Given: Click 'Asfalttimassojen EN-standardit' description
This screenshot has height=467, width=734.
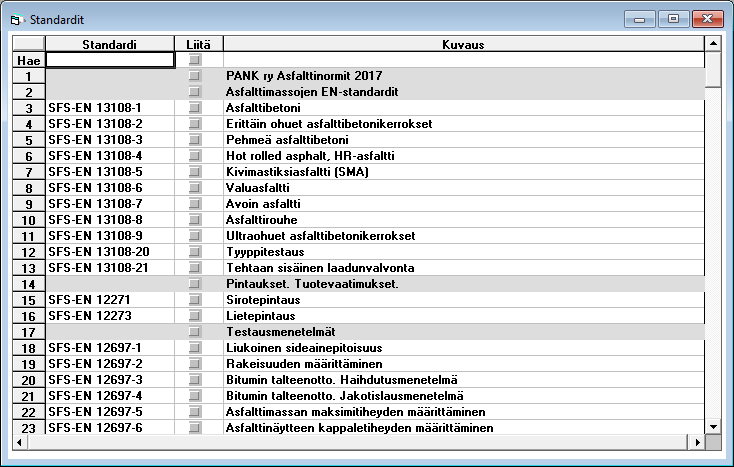Looking at the screenshot, I should (x=464, y=92).
